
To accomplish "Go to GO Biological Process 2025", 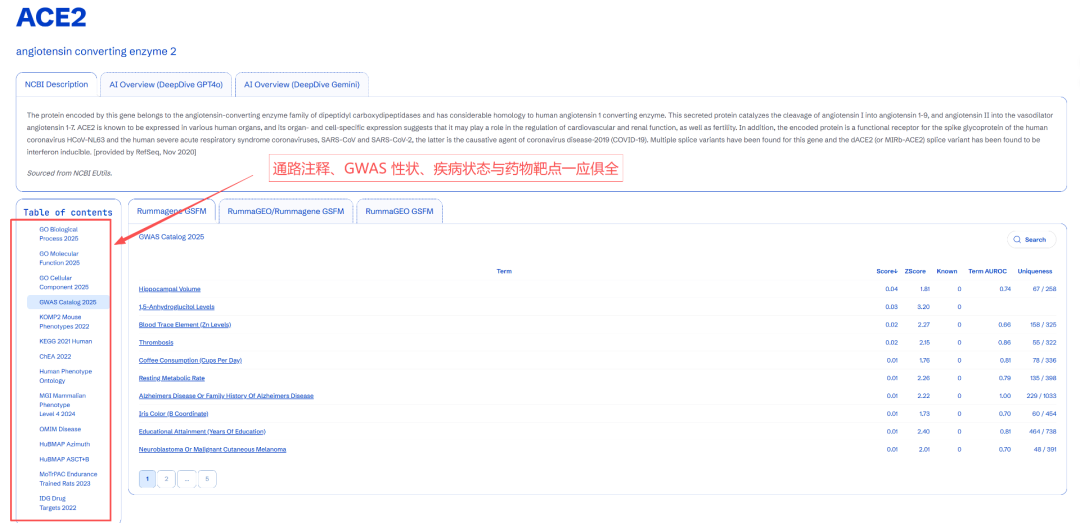I will (59, 234).
